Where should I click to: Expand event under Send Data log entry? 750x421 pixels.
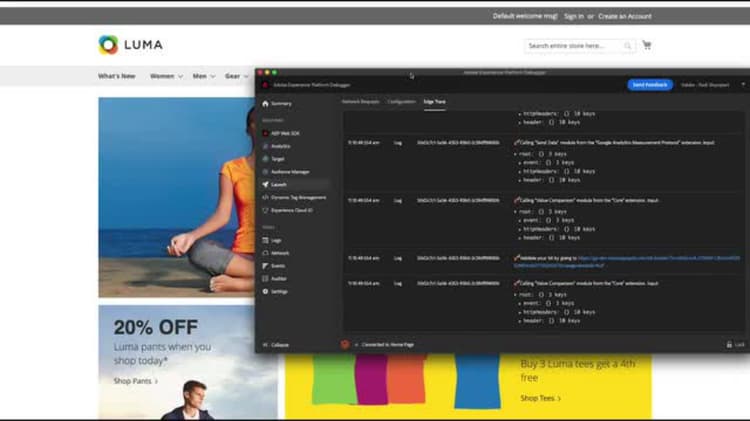point(520,163)
